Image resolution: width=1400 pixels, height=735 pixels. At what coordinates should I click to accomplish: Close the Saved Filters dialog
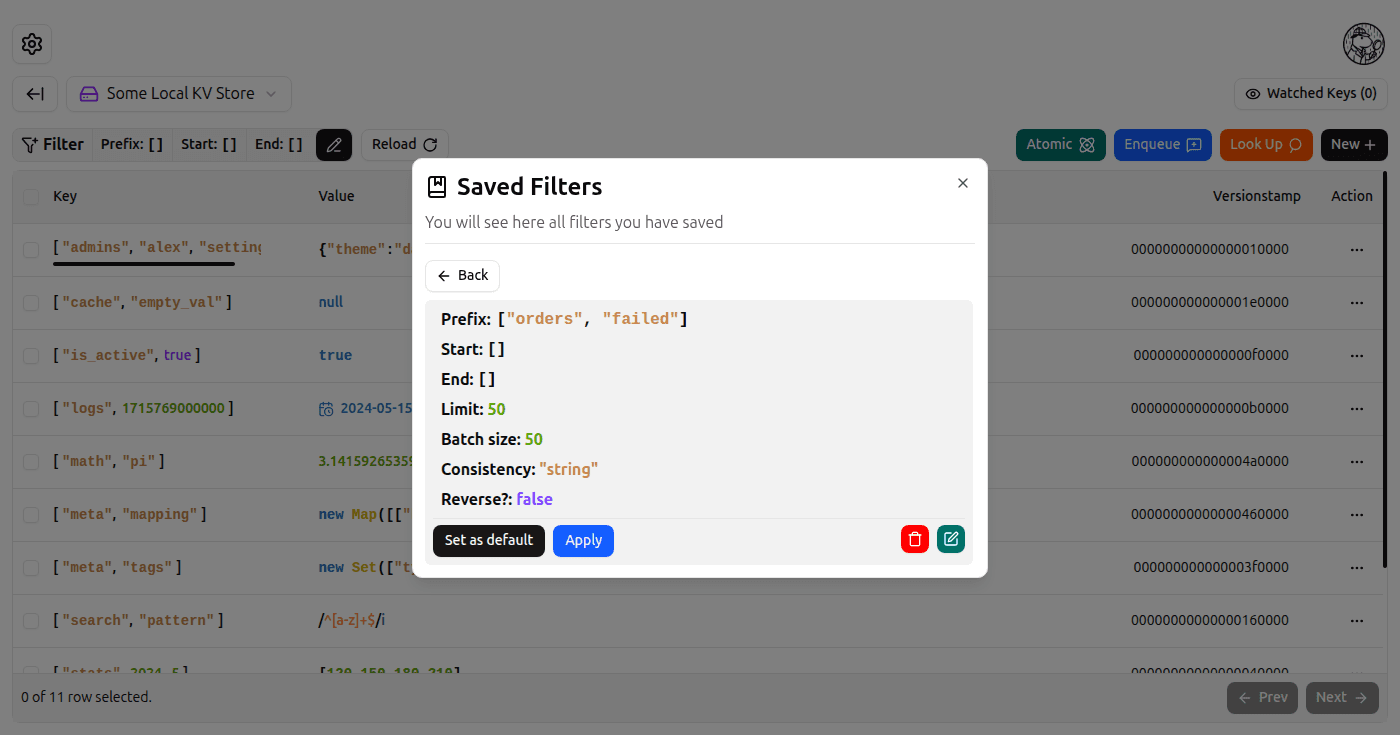click(x=963, y=183)
